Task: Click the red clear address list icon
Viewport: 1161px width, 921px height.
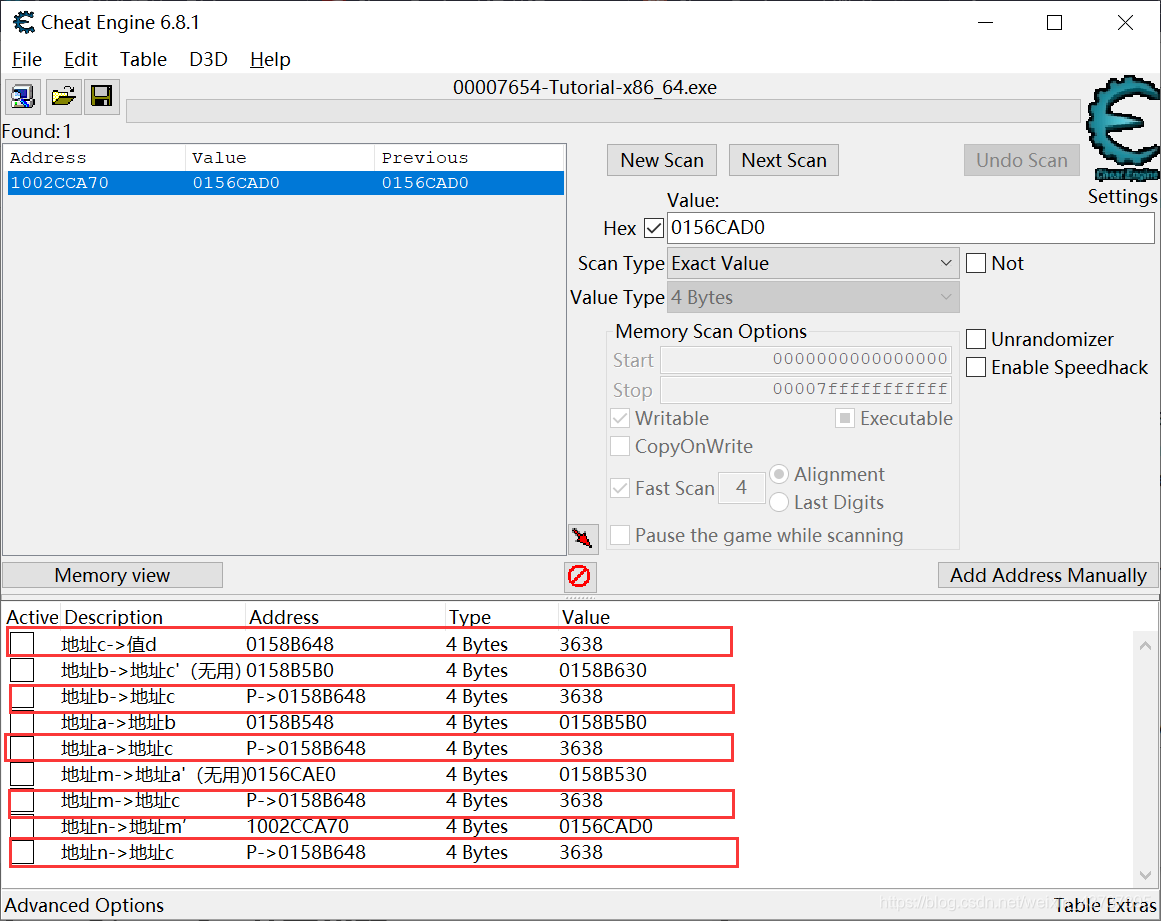Action: click(x=579, y=577)
